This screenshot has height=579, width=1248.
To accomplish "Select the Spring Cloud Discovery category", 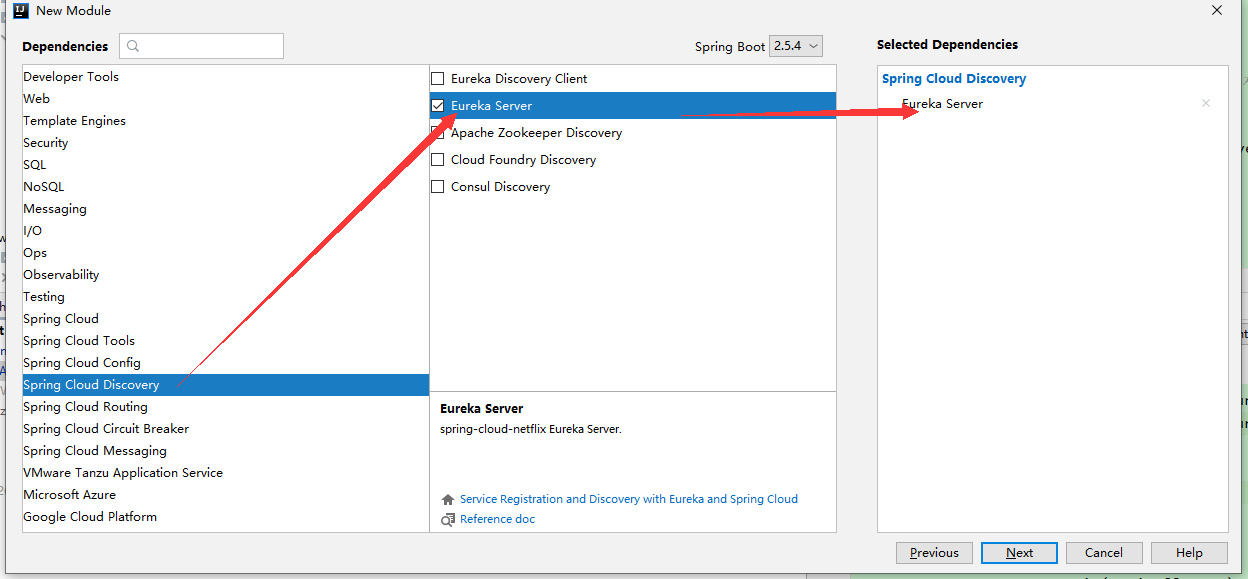I will pos(226,385).
